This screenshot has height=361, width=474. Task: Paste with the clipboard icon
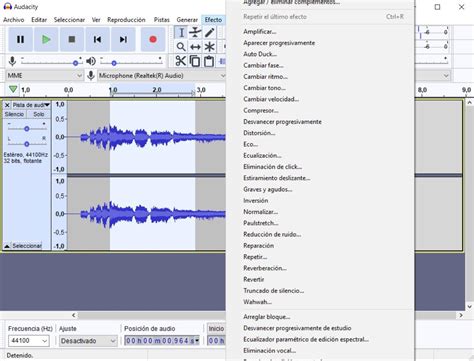pyautogui.click(x=209, y=61)
